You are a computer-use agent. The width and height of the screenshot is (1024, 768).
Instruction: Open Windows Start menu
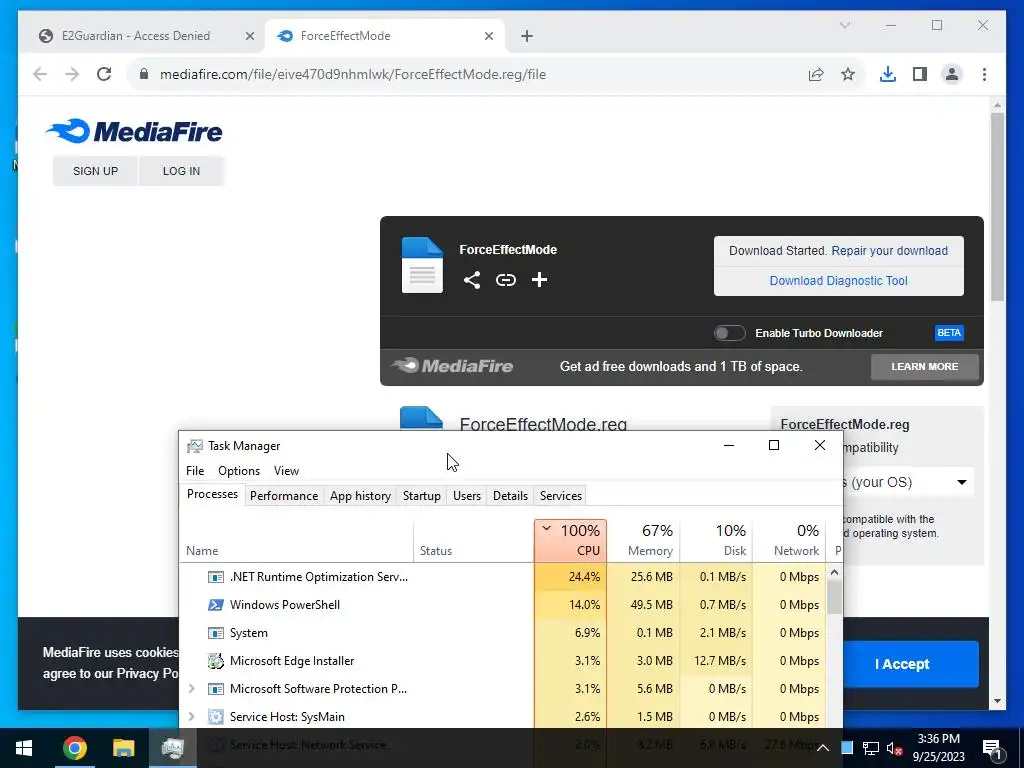[x=24, y=748]
